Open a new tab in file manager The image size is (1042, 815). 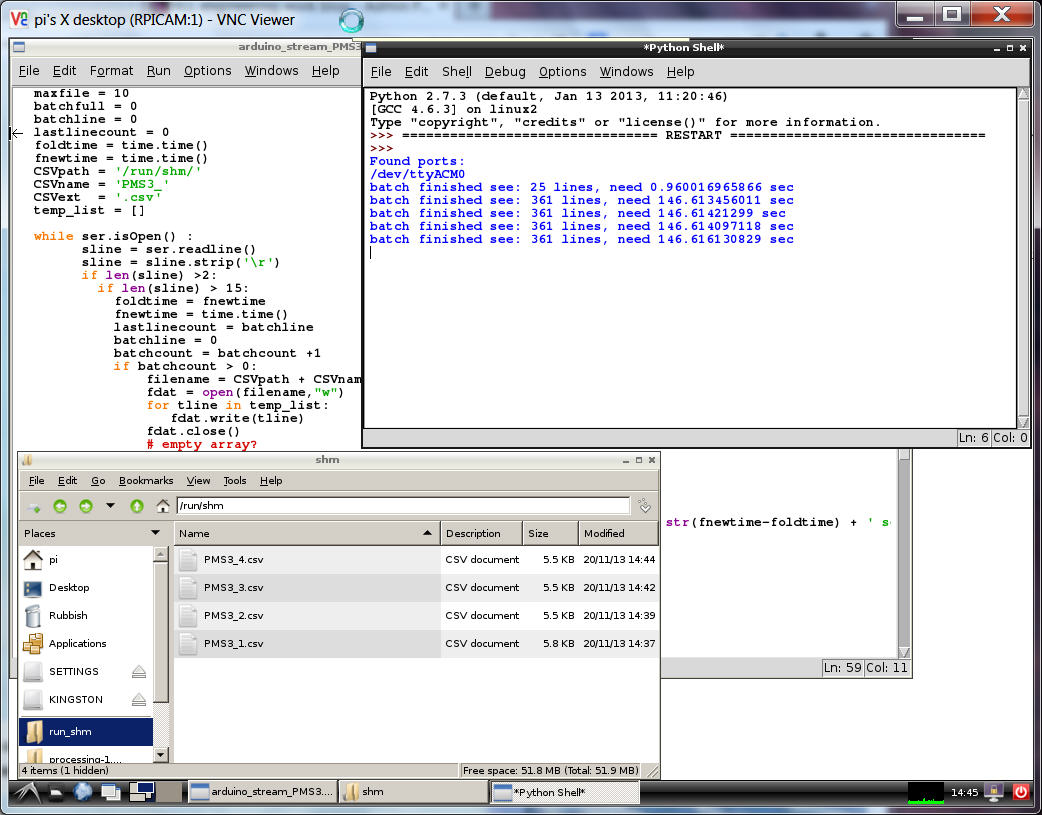coord(35,506)
